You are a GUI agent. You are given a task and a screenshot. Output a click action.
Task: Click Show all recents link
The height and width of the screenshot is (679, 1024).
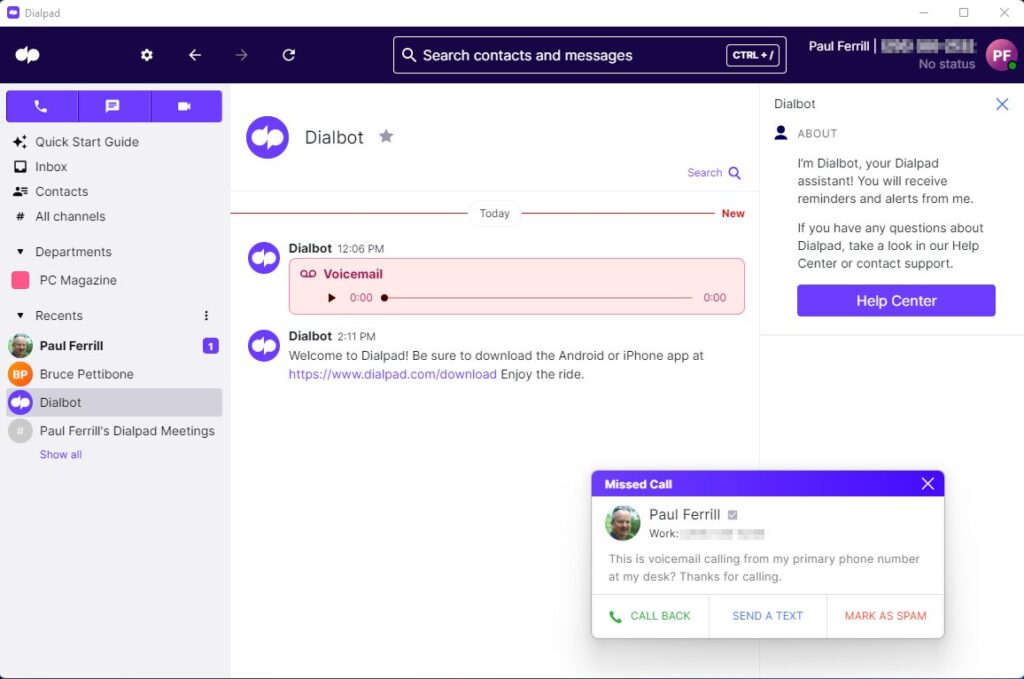[61, 454]
